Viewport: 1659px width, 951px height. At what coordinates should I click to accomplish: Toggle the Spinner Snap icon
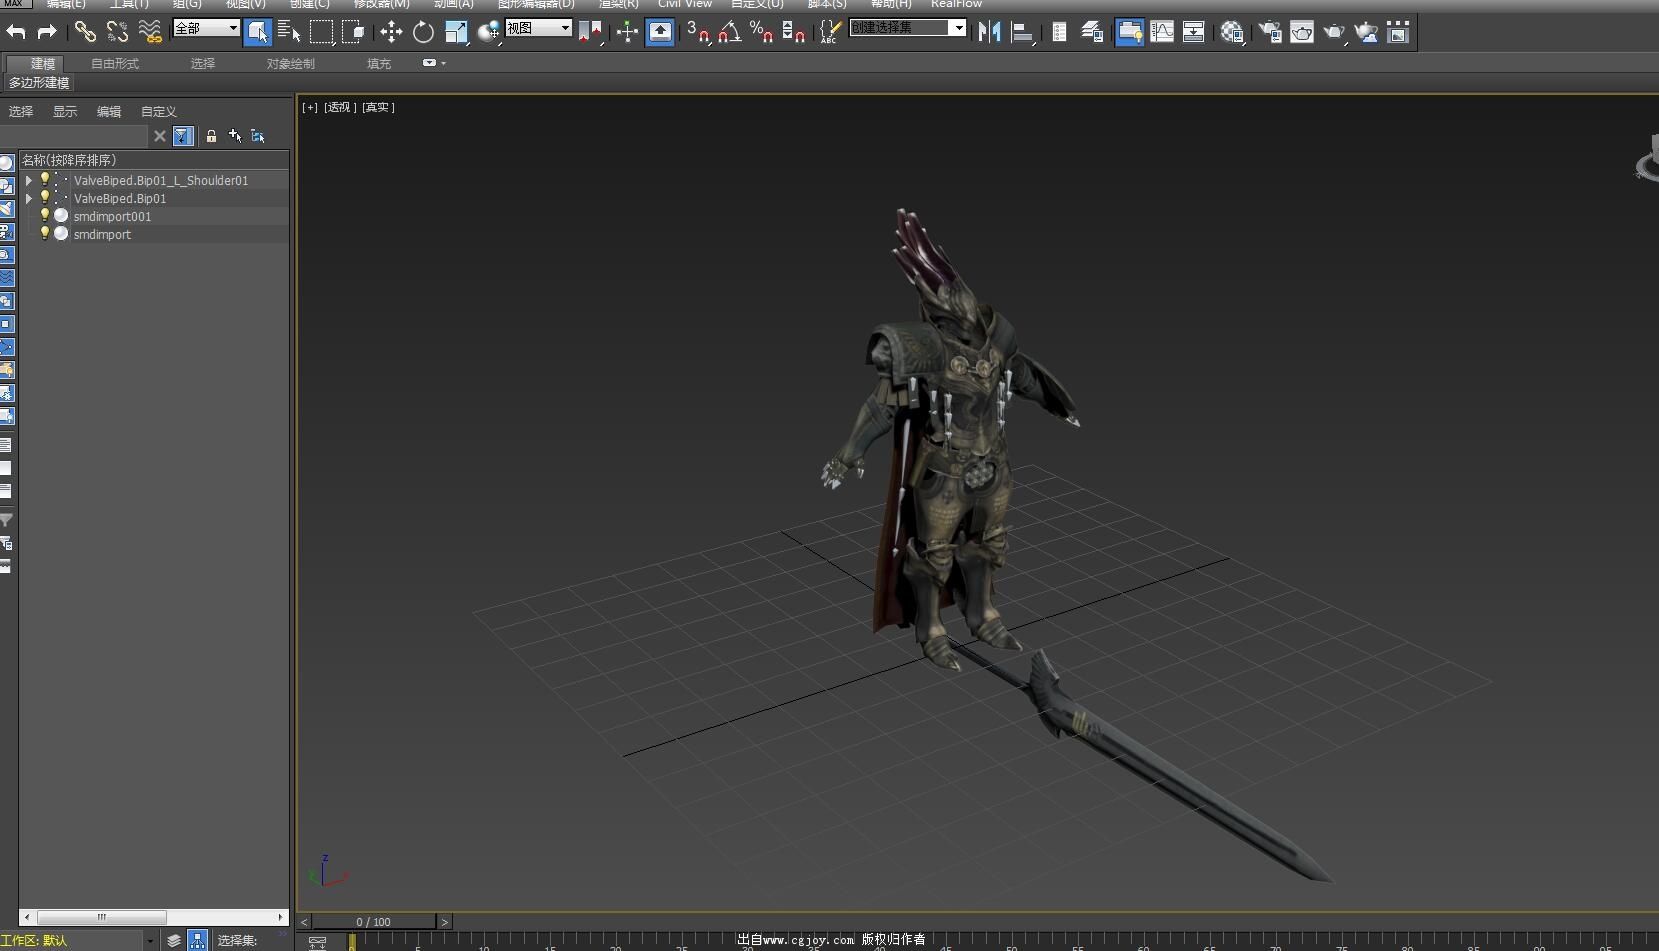pyautogui.click(x=794, y=32)
